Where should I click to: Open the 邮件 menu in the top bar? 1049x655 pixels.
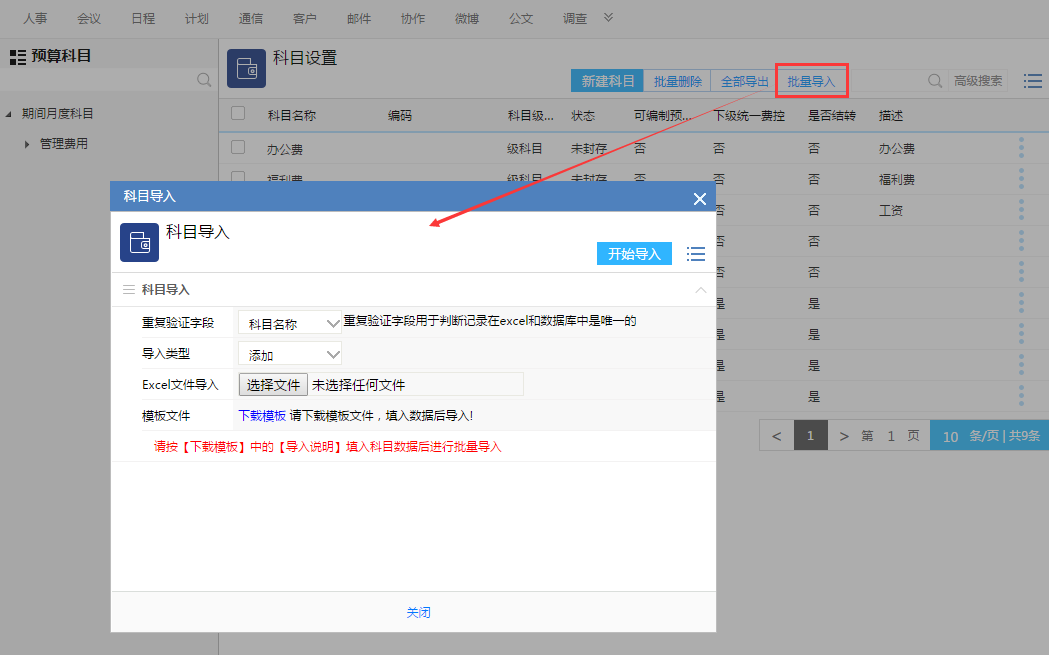click(x=359, y=19)
